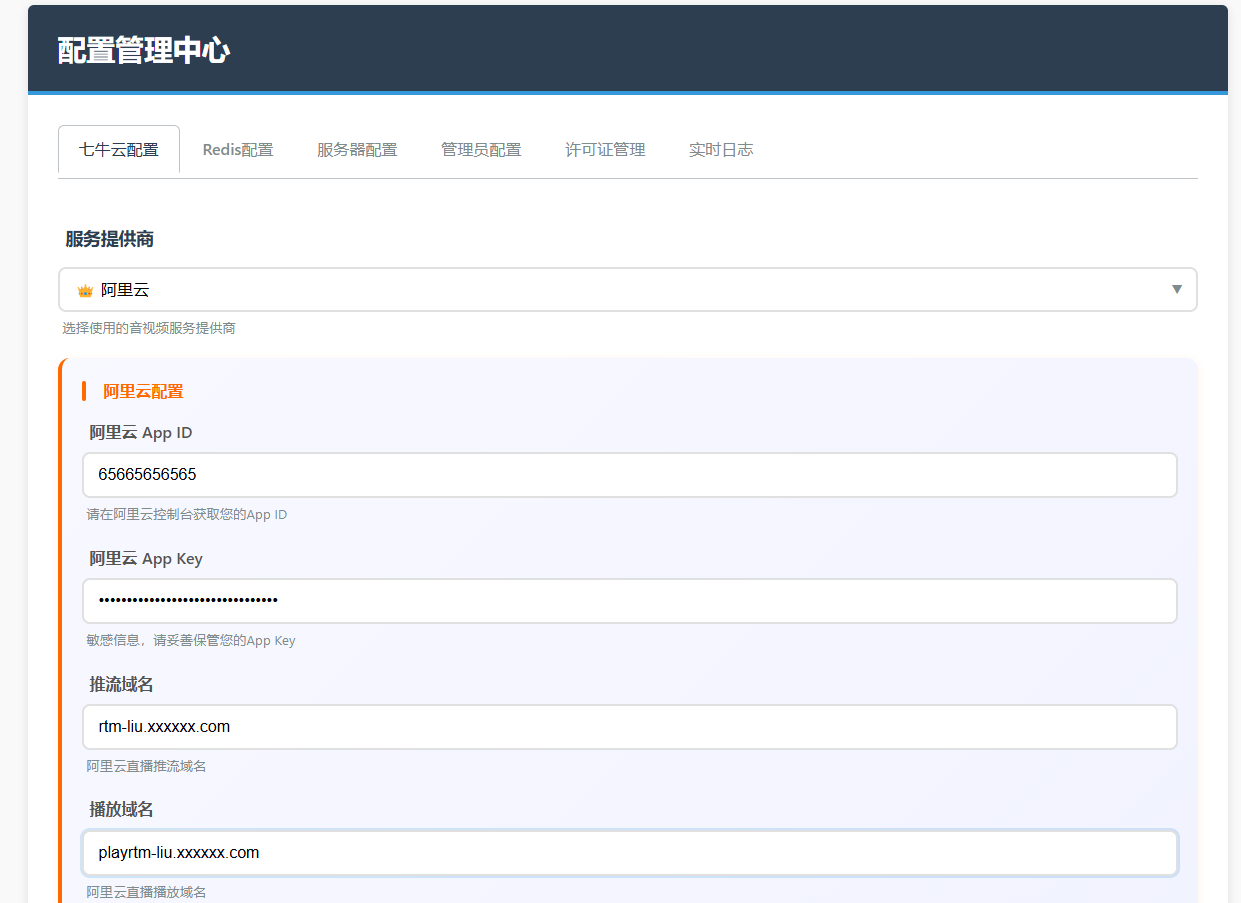The width and height of the screenshot is (1241, 903).
Task: Open the Redis配置 tab
Action: pos(238,150)
